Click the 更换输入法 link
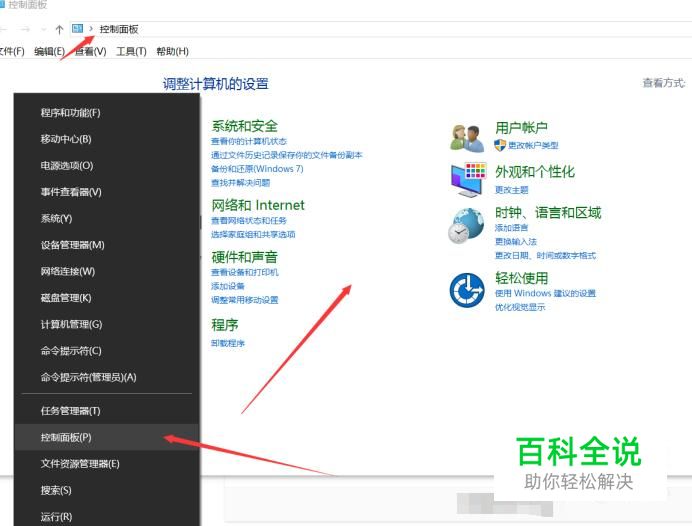Image resolution: width=692 pixels, height=526 pixels. click(516, 241)
